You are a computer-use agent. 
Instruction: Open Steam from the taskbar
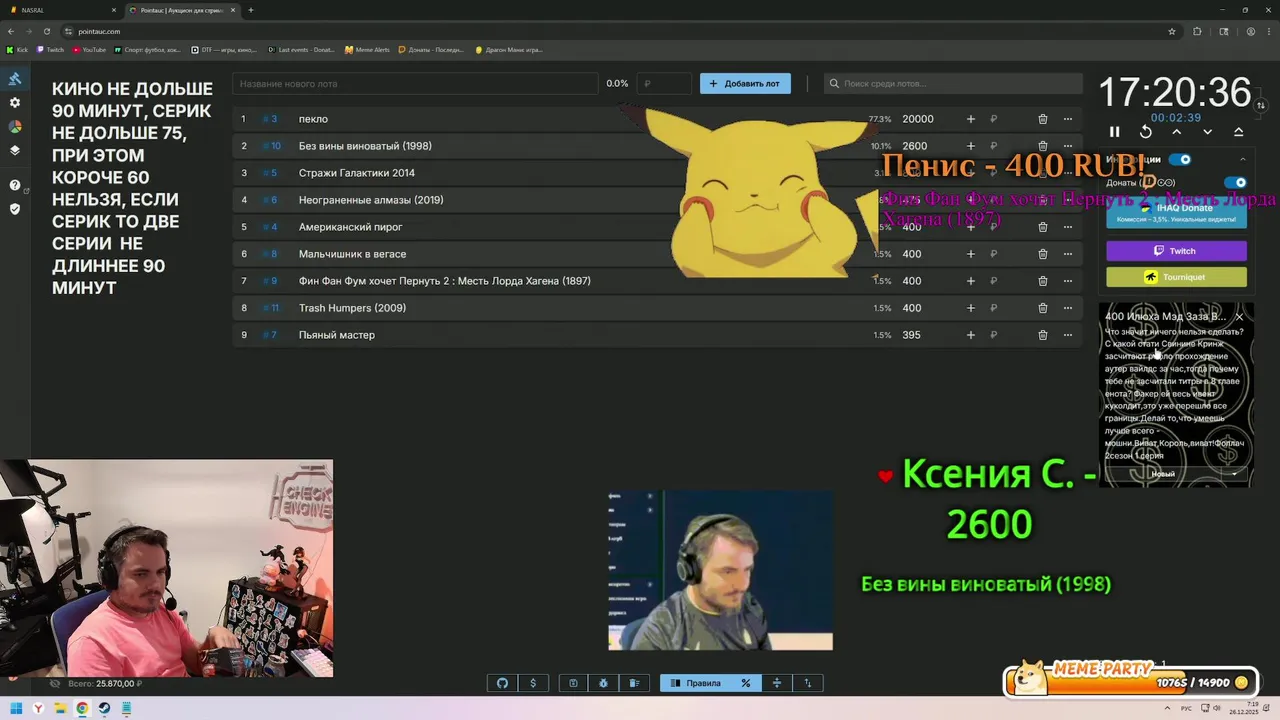[x=104, y=709]
